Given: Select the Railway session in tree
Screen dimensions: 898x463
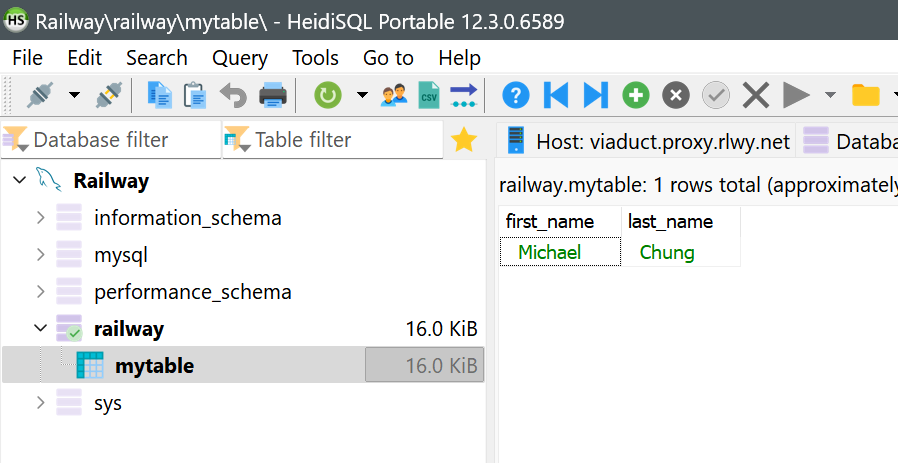Looking at the screenshot, I should (x=111, y=181).
